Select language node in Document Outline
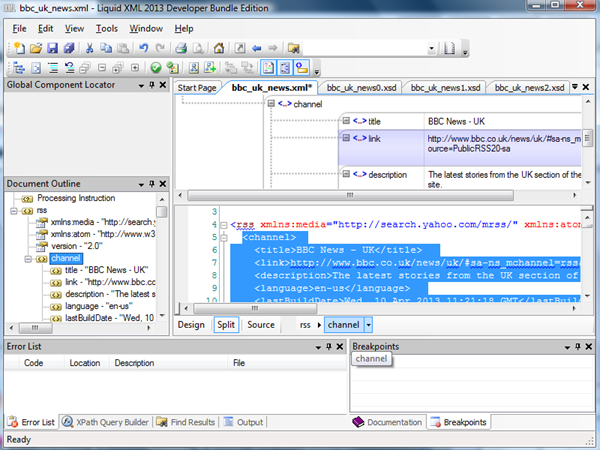The height and width of the screenshot is (450, 600). (x=99, y=306)
